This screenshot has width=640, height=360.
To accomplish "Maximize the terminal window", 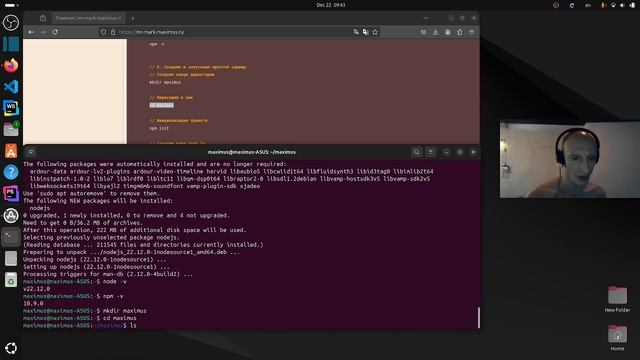I will tap(460, 152).
